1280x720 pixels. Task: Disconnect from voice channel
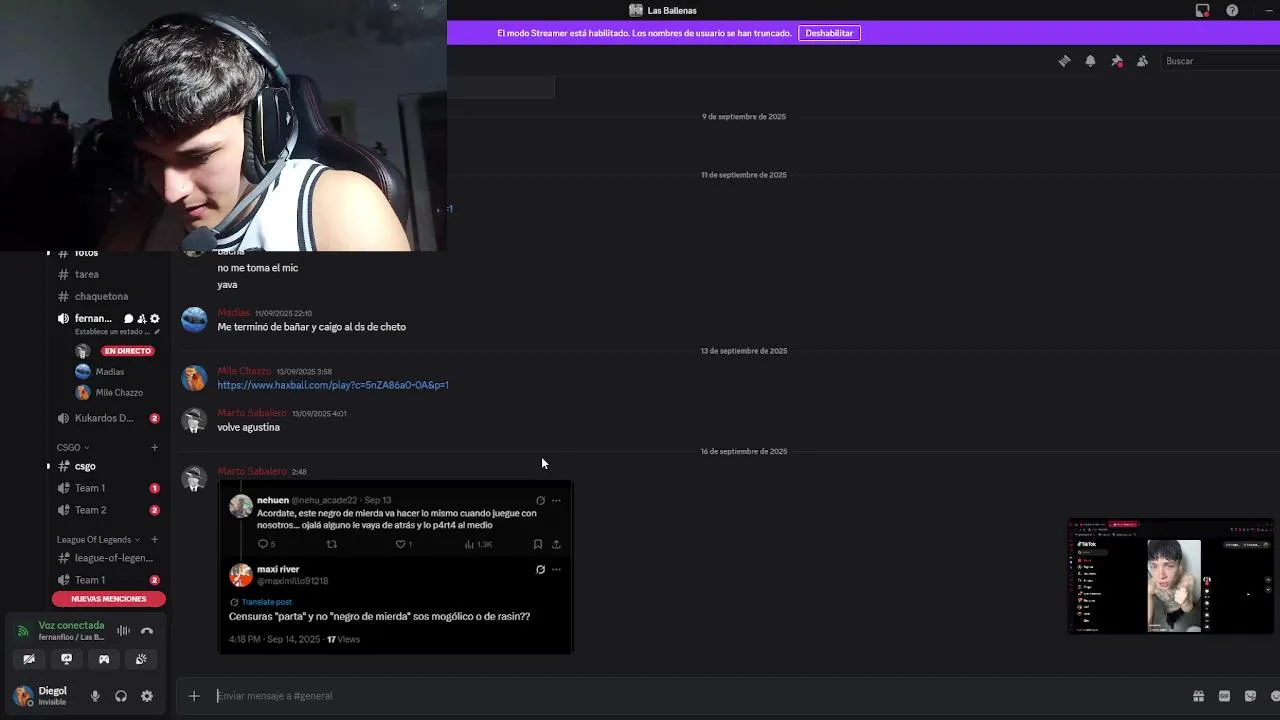[x=147, y=631]
